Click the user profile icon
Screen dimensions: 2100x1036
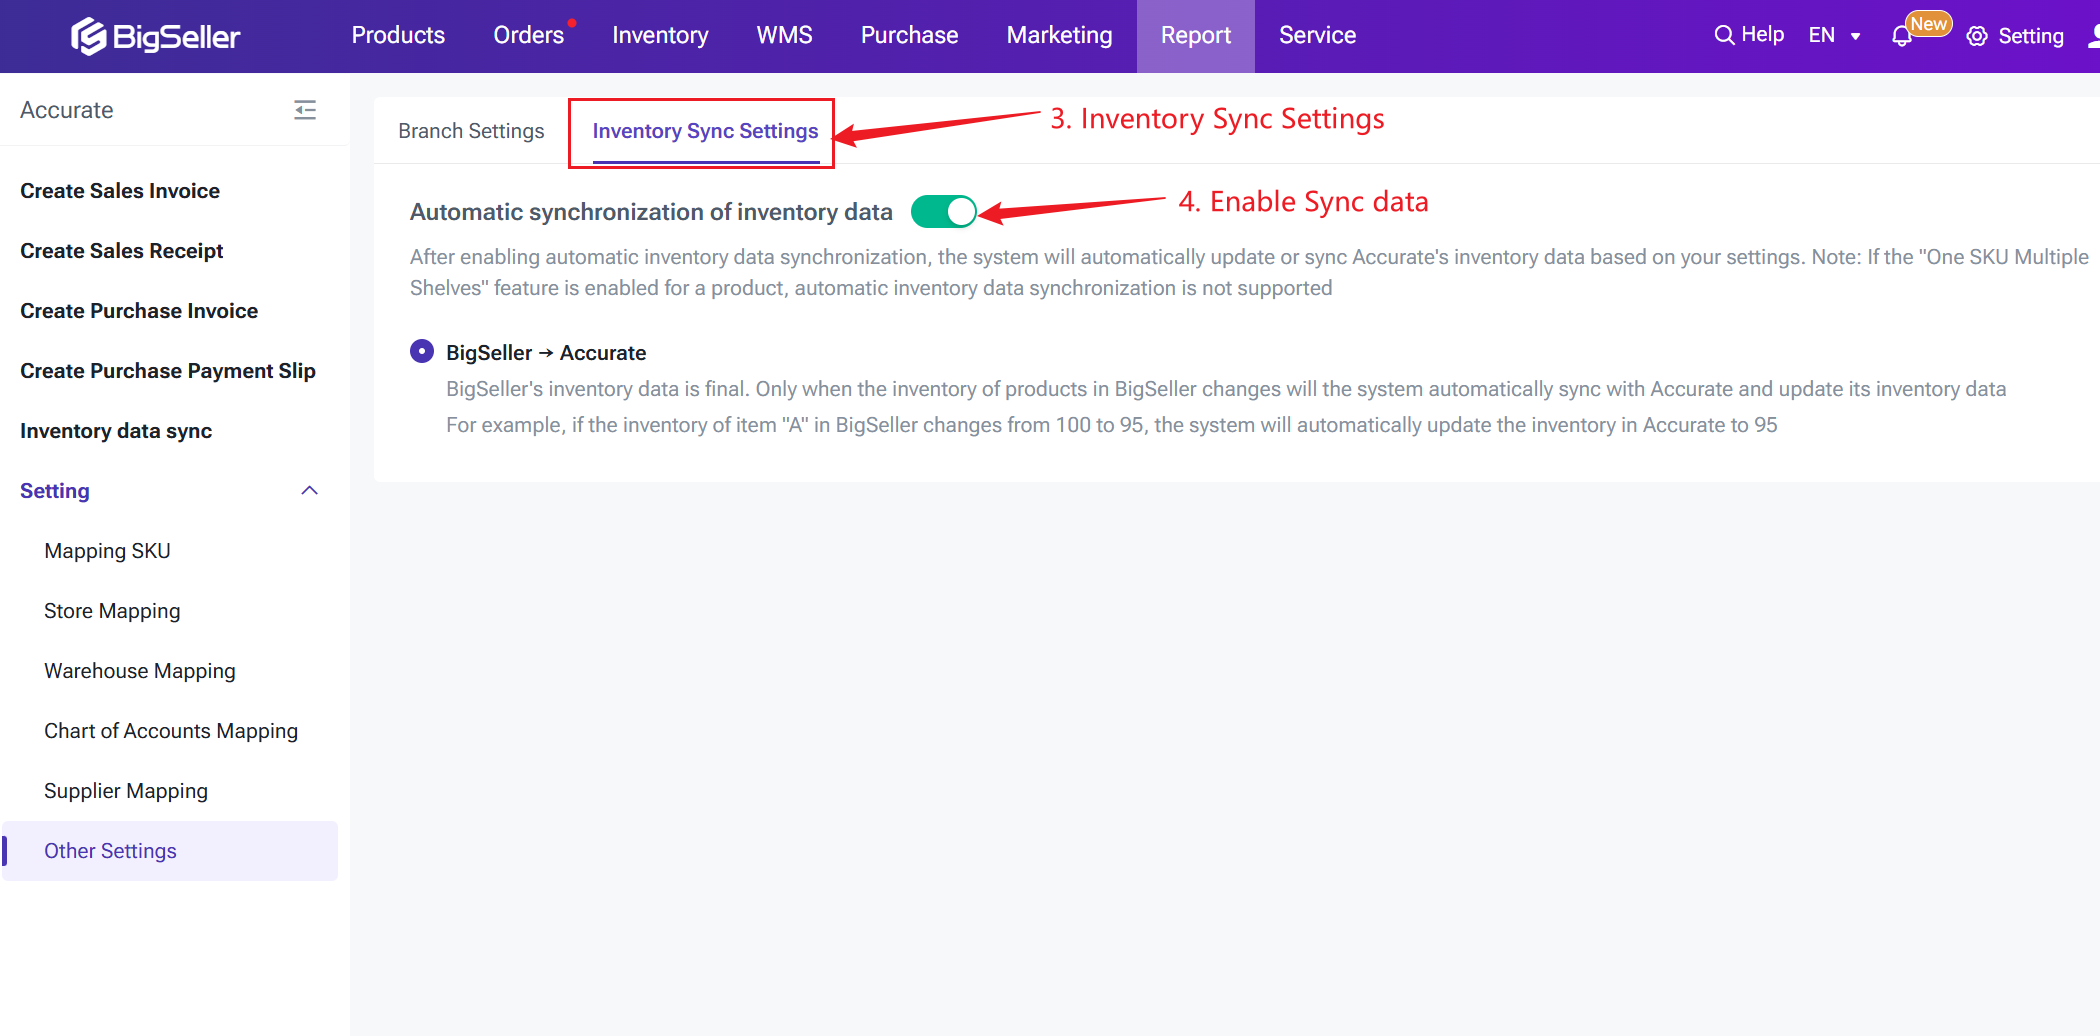coord(2094,37)
